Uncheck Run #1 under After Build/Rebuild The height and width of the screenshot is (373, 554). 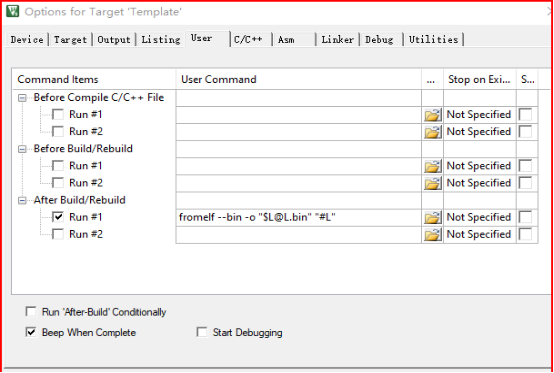pyautogui.click(x=58, y=217)
